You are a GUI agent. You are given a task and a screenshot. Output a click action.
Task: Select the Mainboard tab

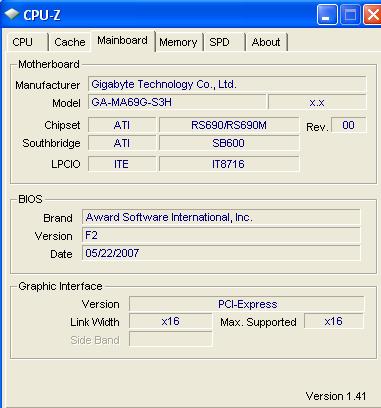click(122, 41)
